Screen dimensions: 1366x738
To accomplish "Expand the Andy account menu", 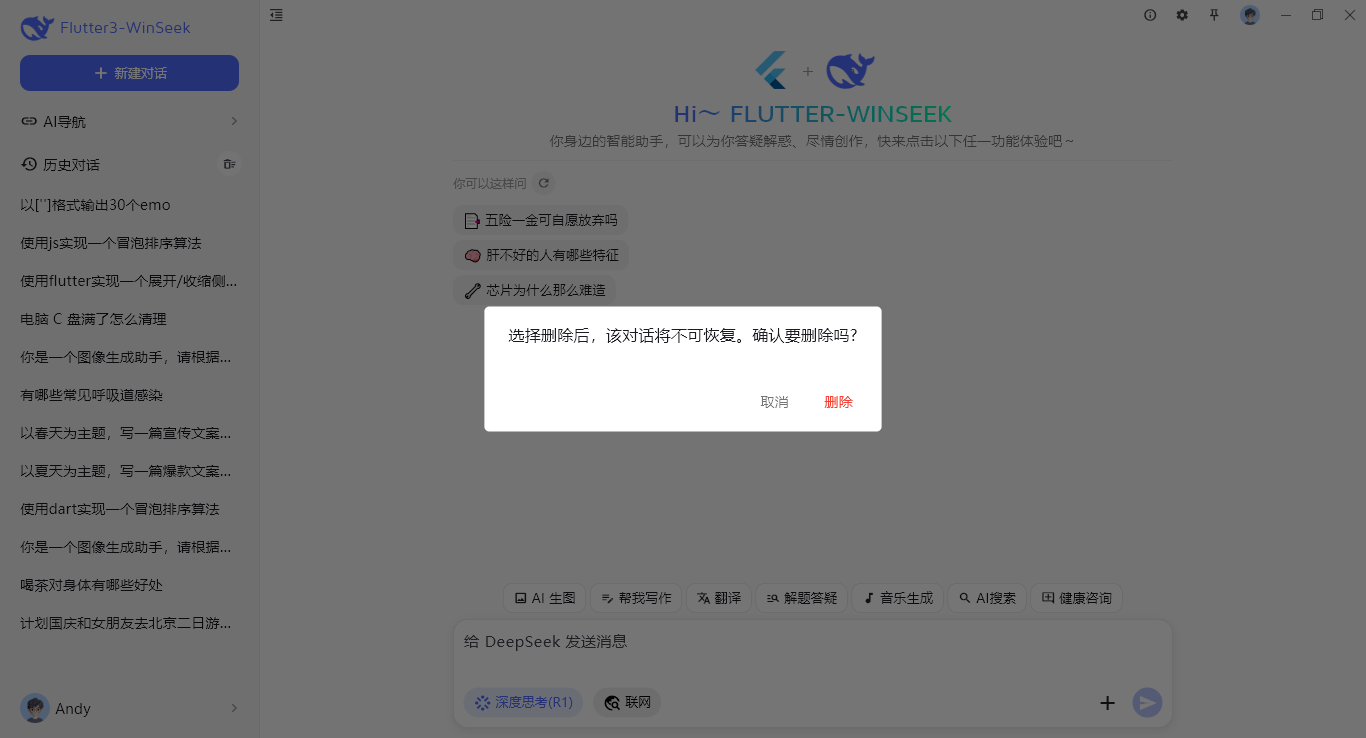I will 129,708.
